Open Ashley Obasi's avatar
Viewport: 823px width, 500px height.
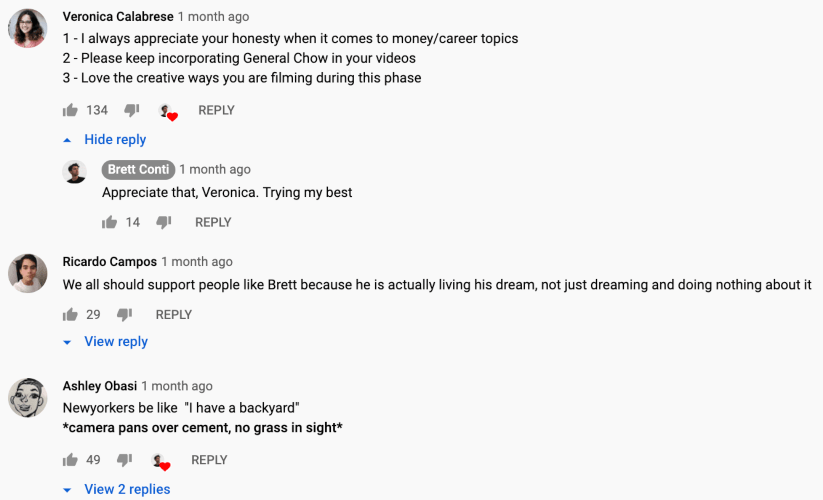click(x=28, y=398)
